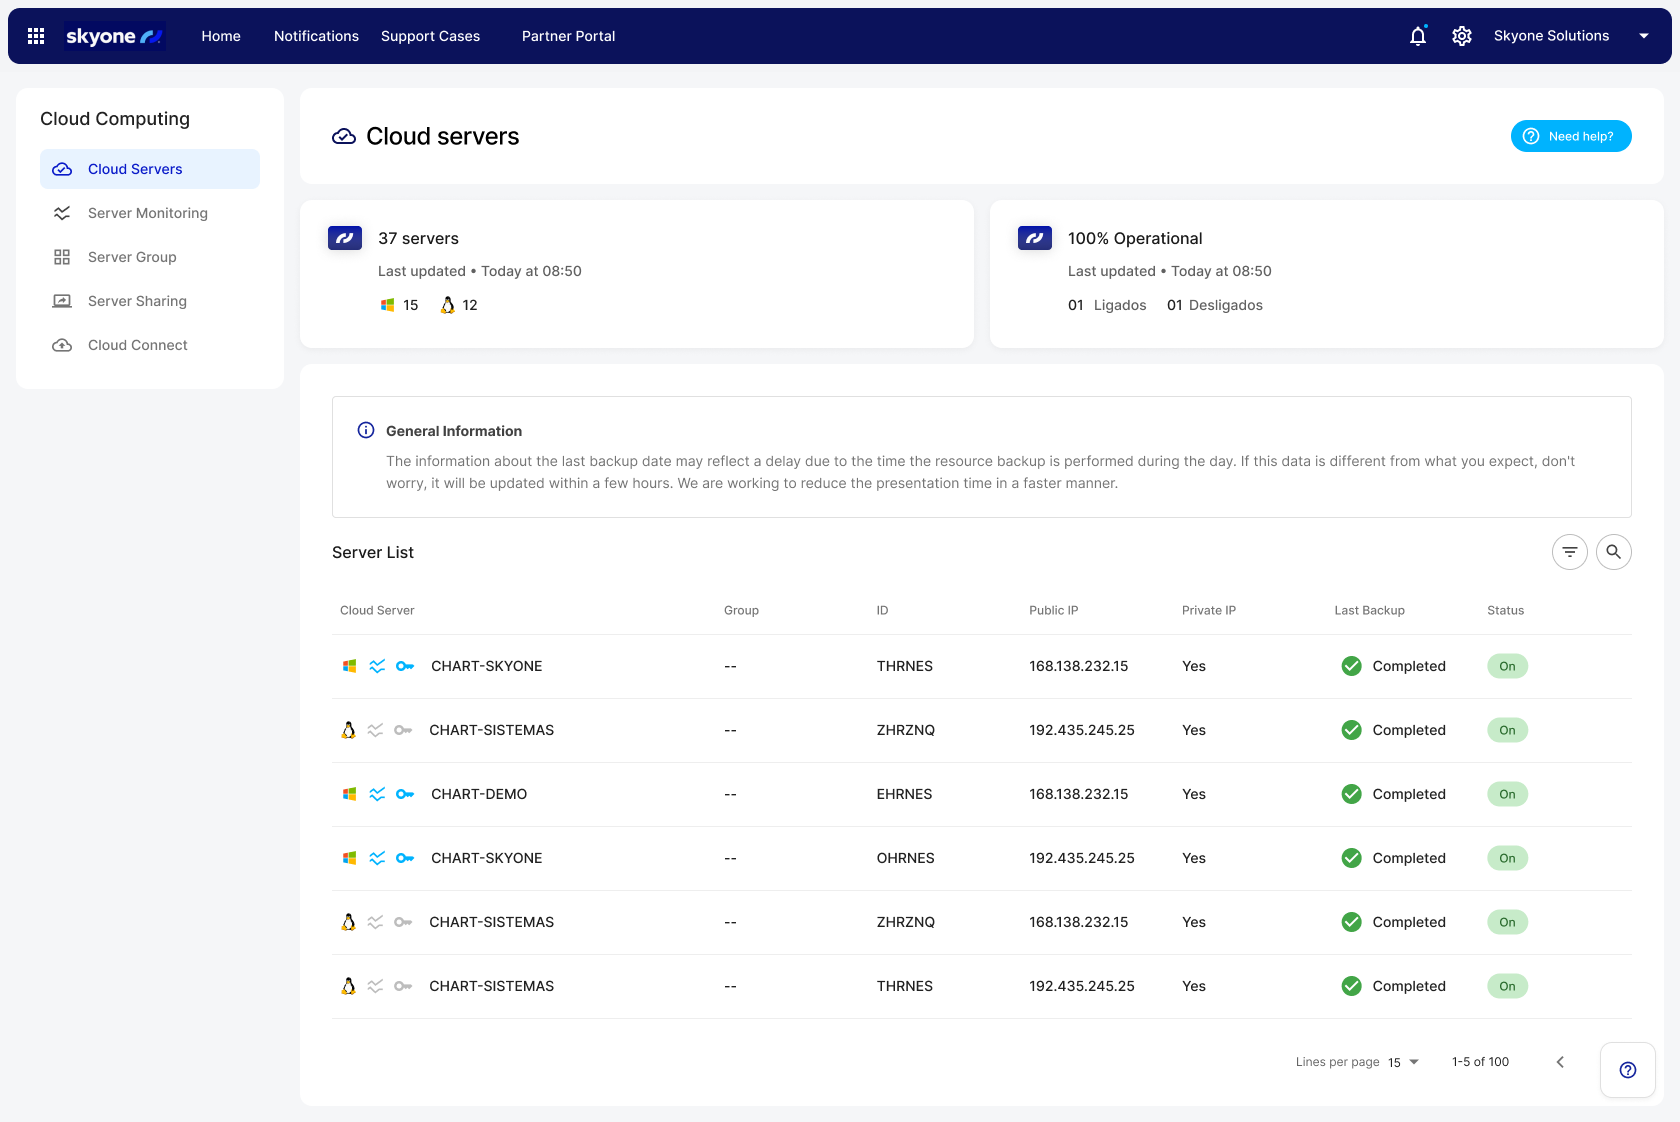Open monitoring icon for CHART-SKYONE with ID THRNES
Image resolution: width=1680 pixels, height=1122 pixels.
coord(377,666)
